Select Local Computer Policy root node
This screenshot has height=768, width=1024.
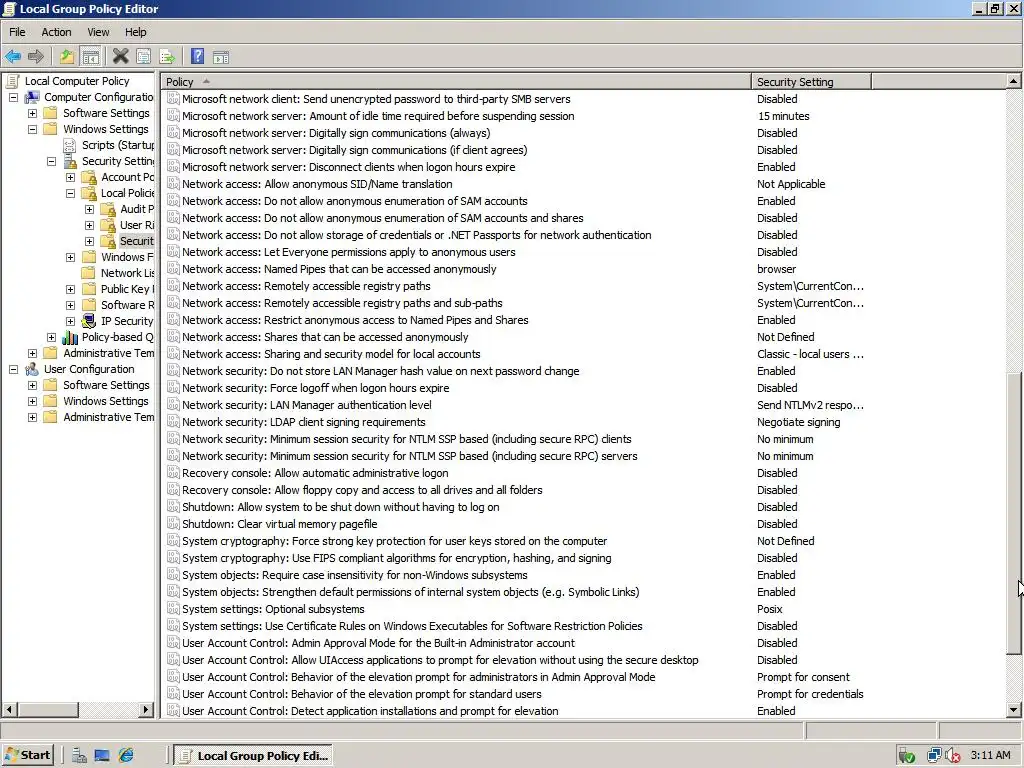pos(76,81)
